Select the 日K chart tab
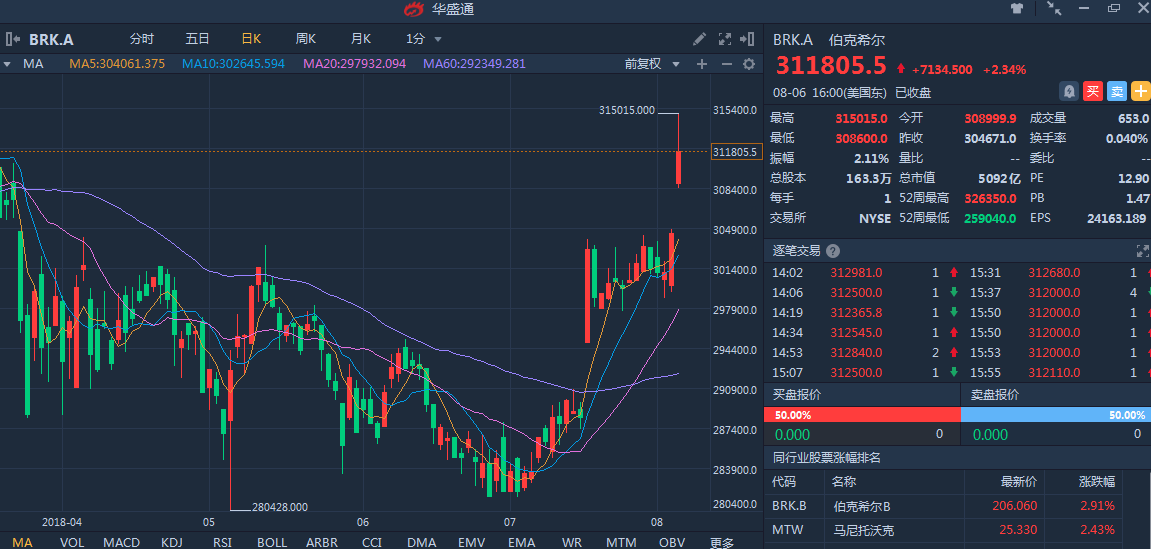 (x=251, y=39)
